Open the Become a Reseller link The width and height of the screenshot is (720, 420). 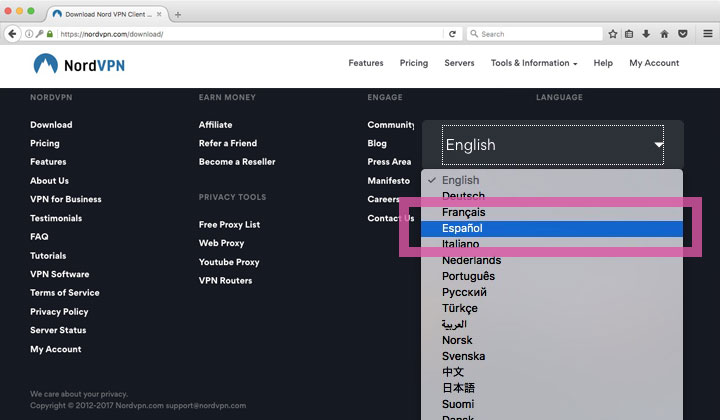click(237, 162)
